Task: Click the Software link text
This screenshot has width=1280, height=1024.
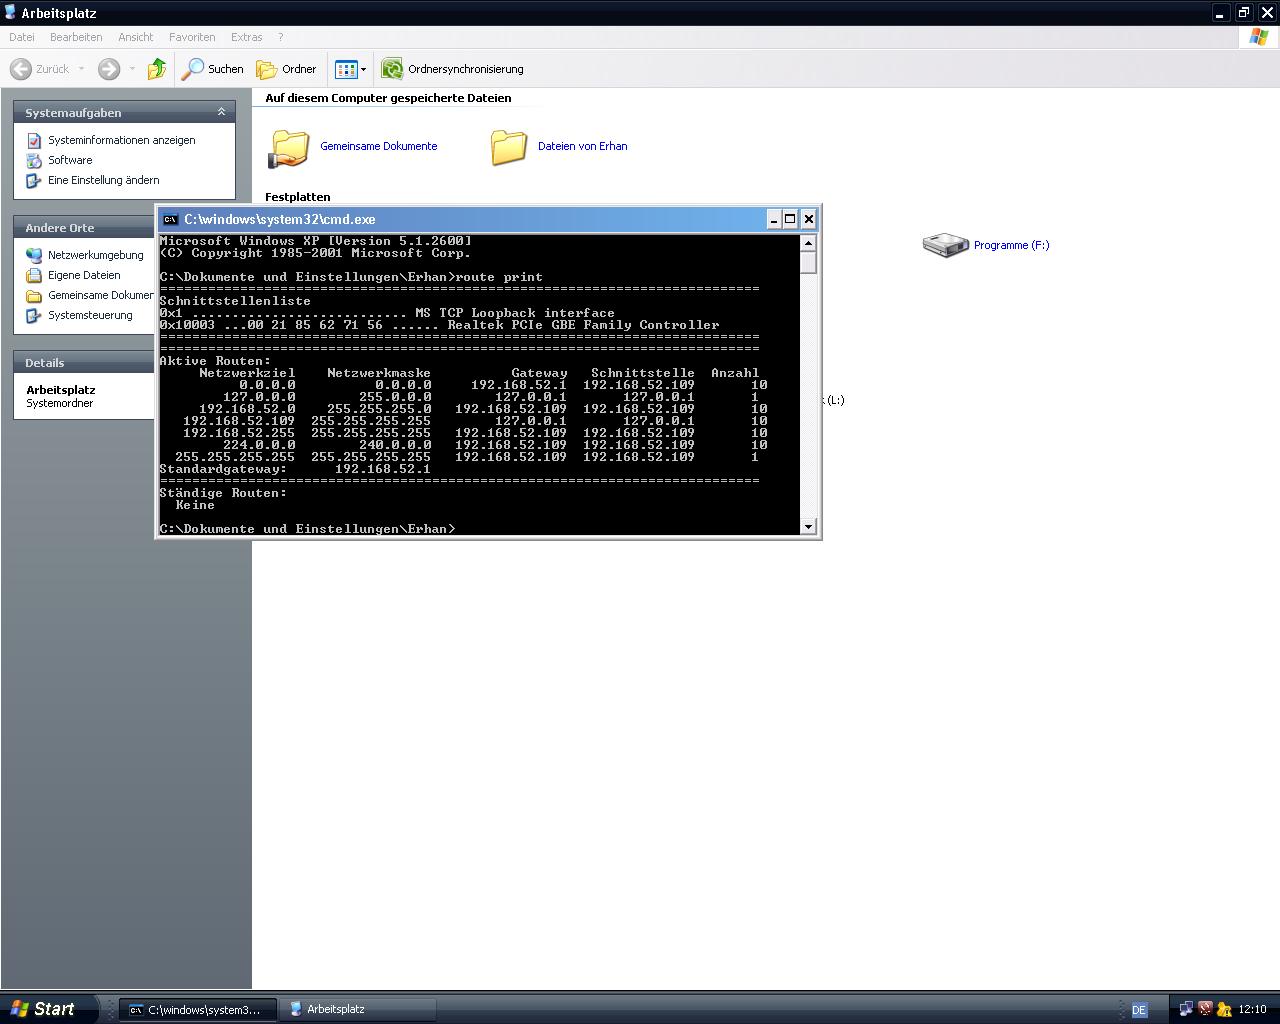Action: click(x=70, y=160)
